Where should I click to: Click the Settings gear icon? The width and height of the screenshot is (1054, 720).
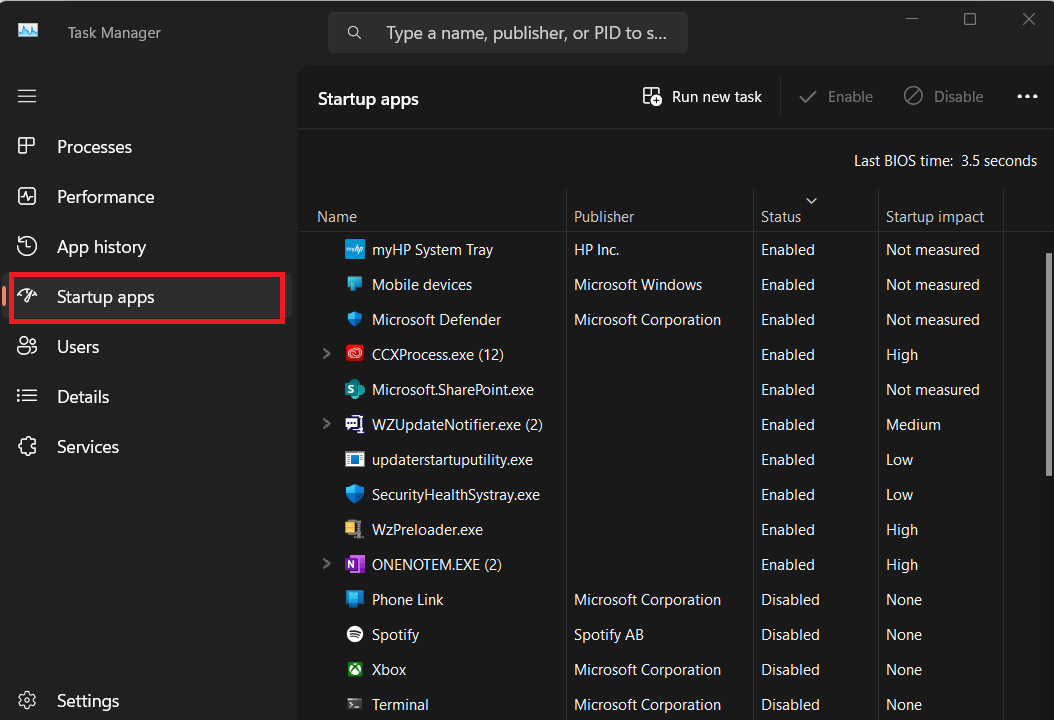[x=27, y=700]
